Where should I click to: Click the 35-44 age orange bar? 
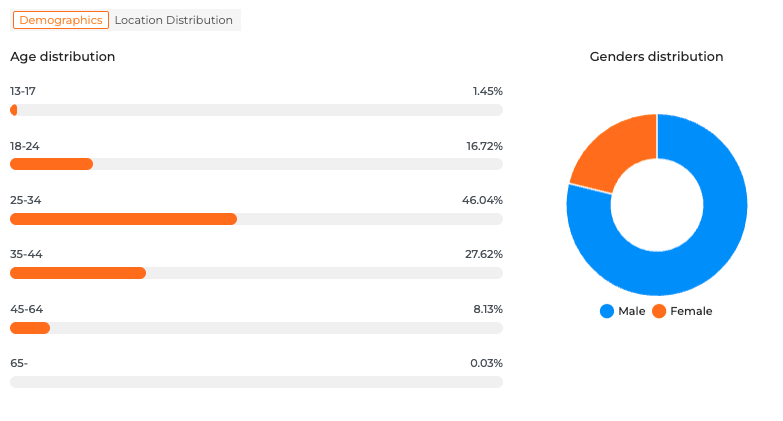(x=78, y=273)
